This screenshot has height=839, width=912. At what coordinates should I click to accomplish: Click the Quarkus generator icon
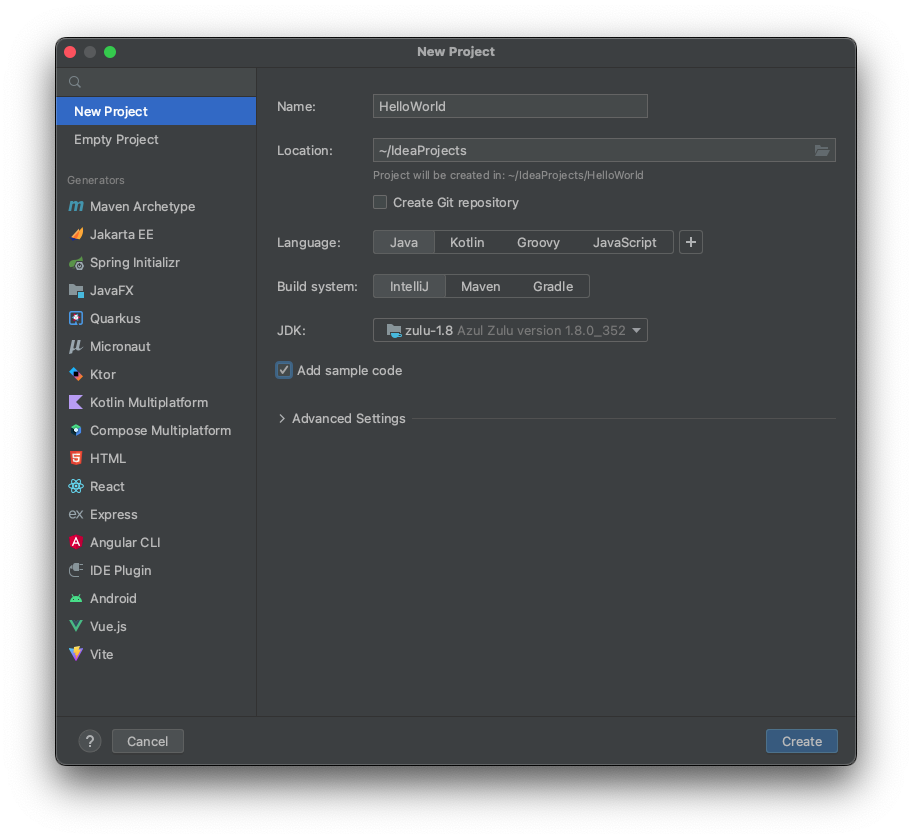76,318
